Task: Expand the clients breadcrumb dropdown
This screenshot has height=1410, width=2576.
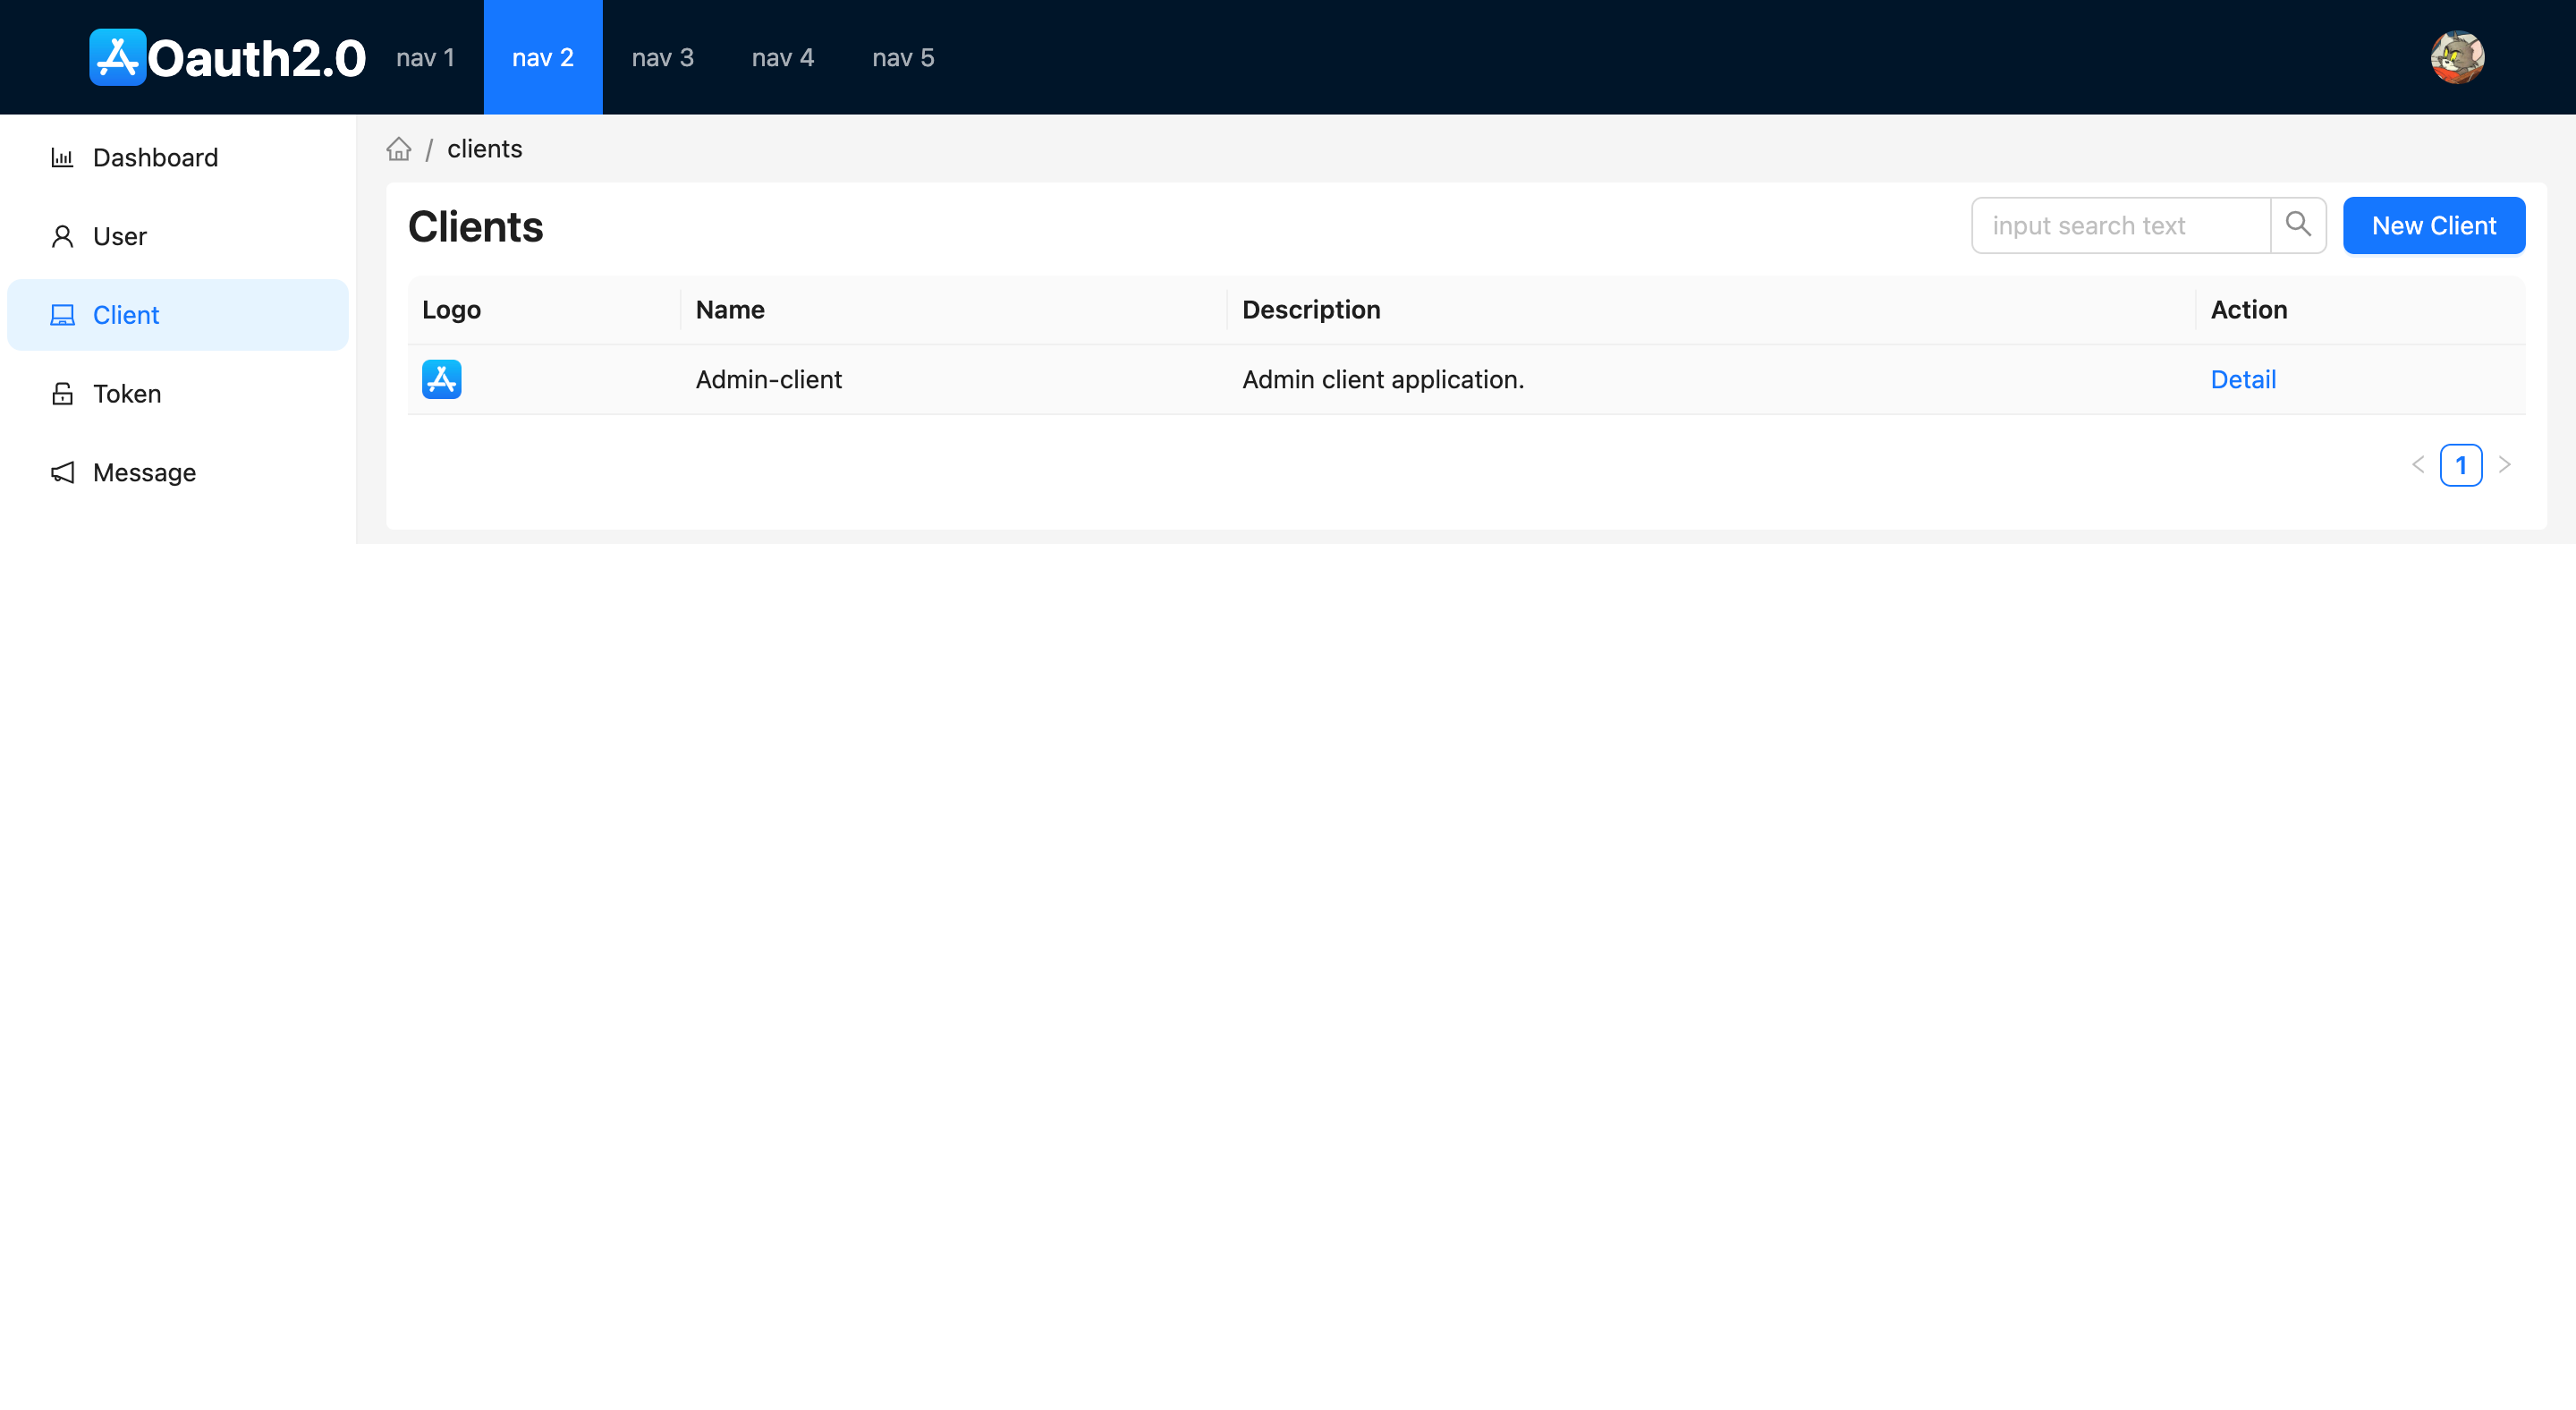Action: pyautogui.click(x=484, y=148)
